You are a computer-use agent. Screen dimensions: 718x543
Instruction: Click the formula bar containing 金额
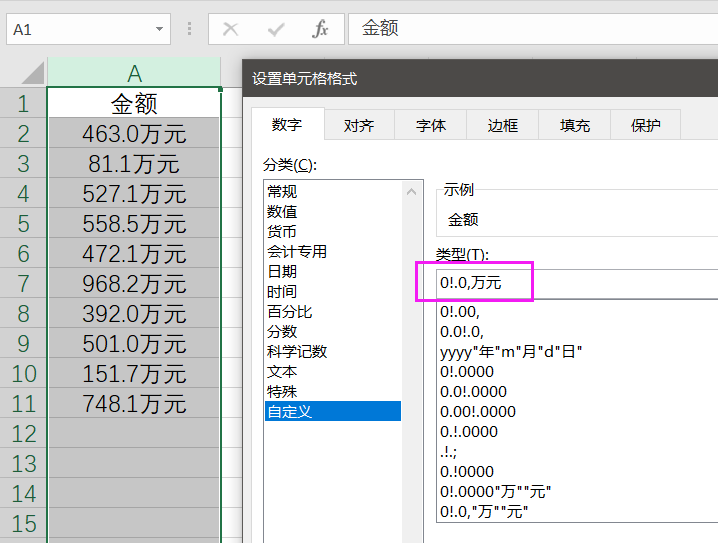coord(533,29)
